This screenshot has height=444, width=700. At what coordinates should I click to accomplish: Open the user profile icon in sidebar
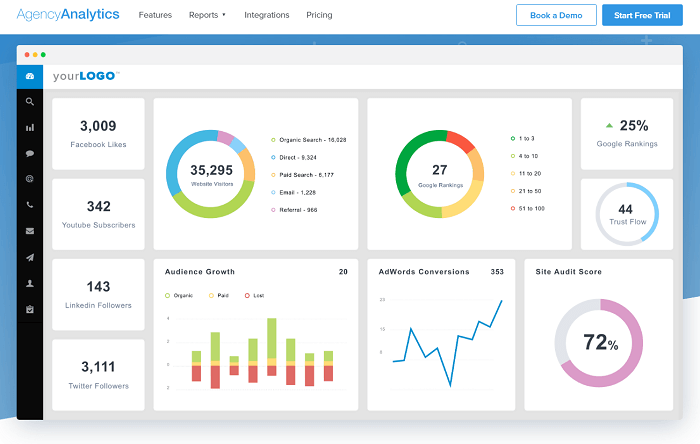click(x=30, y=283)
